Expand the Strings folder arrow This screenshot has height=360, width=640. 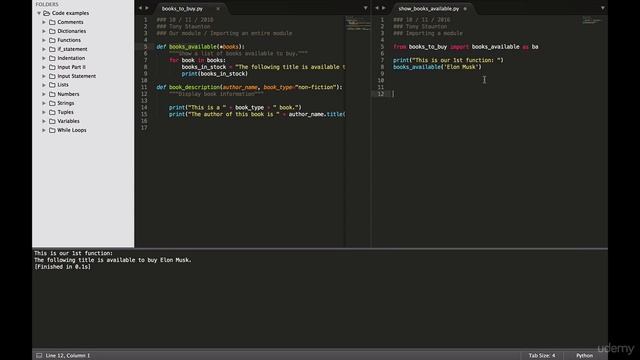pos(44,103)
